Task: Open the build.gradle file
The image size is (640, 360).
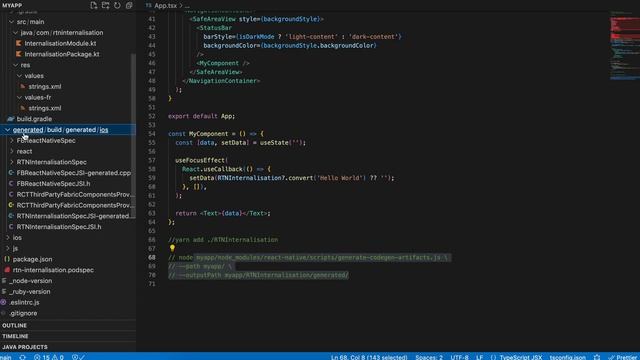Action: tap(34, 119)
